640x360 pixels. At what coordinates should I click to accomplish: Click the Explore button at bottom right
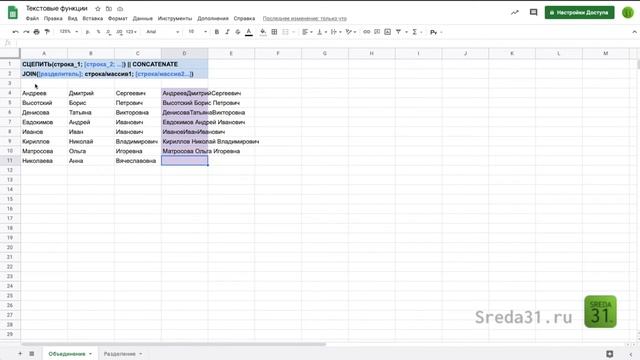point(609,354)
